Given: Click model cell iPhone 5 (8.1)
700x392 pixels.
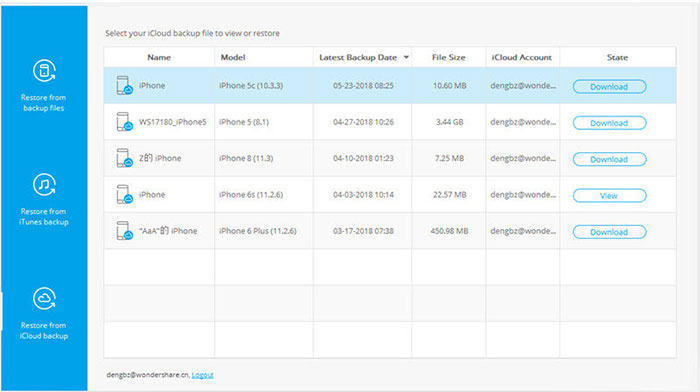Looking at the screenshot, I should click(x=244, y=122).
